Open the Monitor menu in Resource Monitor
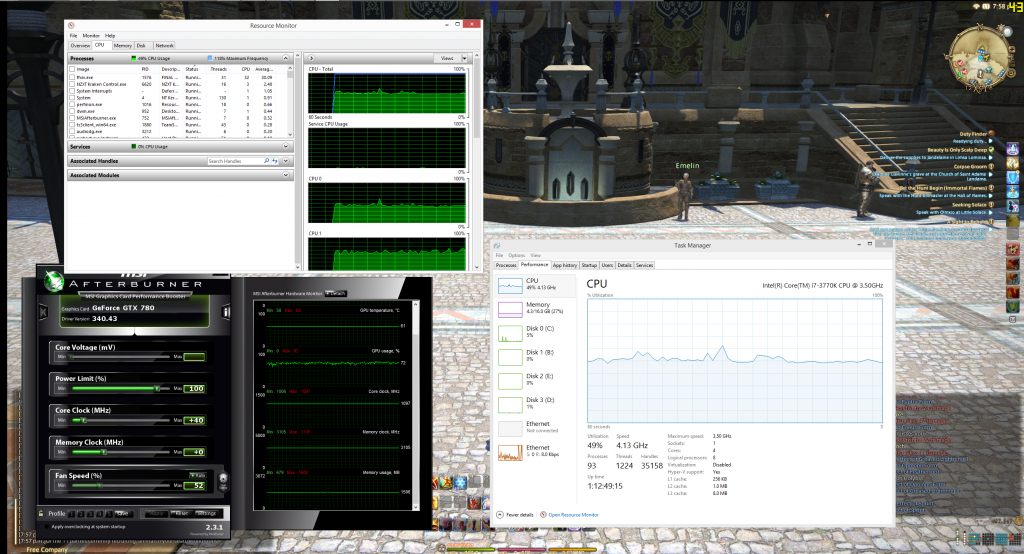1024x554 pixels. pos(91,36)
